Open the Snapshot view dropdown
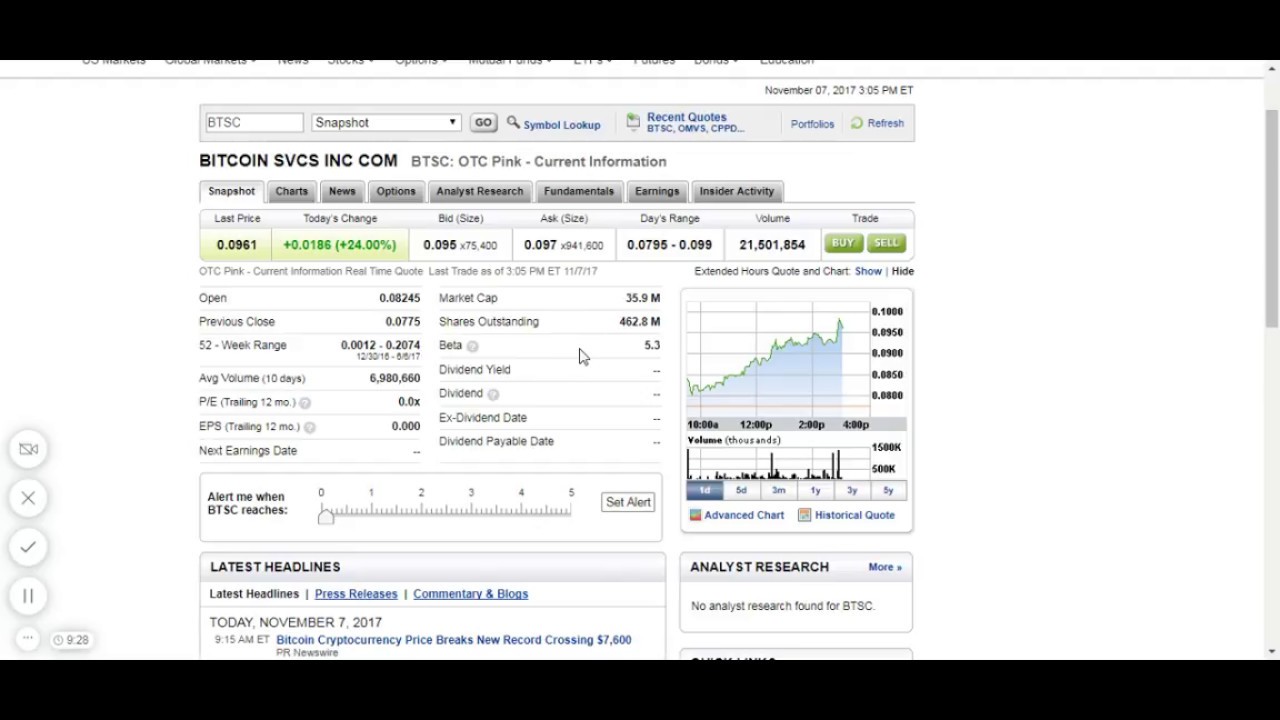Viewport: 1280px width, 720px height. tap(386, 123)
